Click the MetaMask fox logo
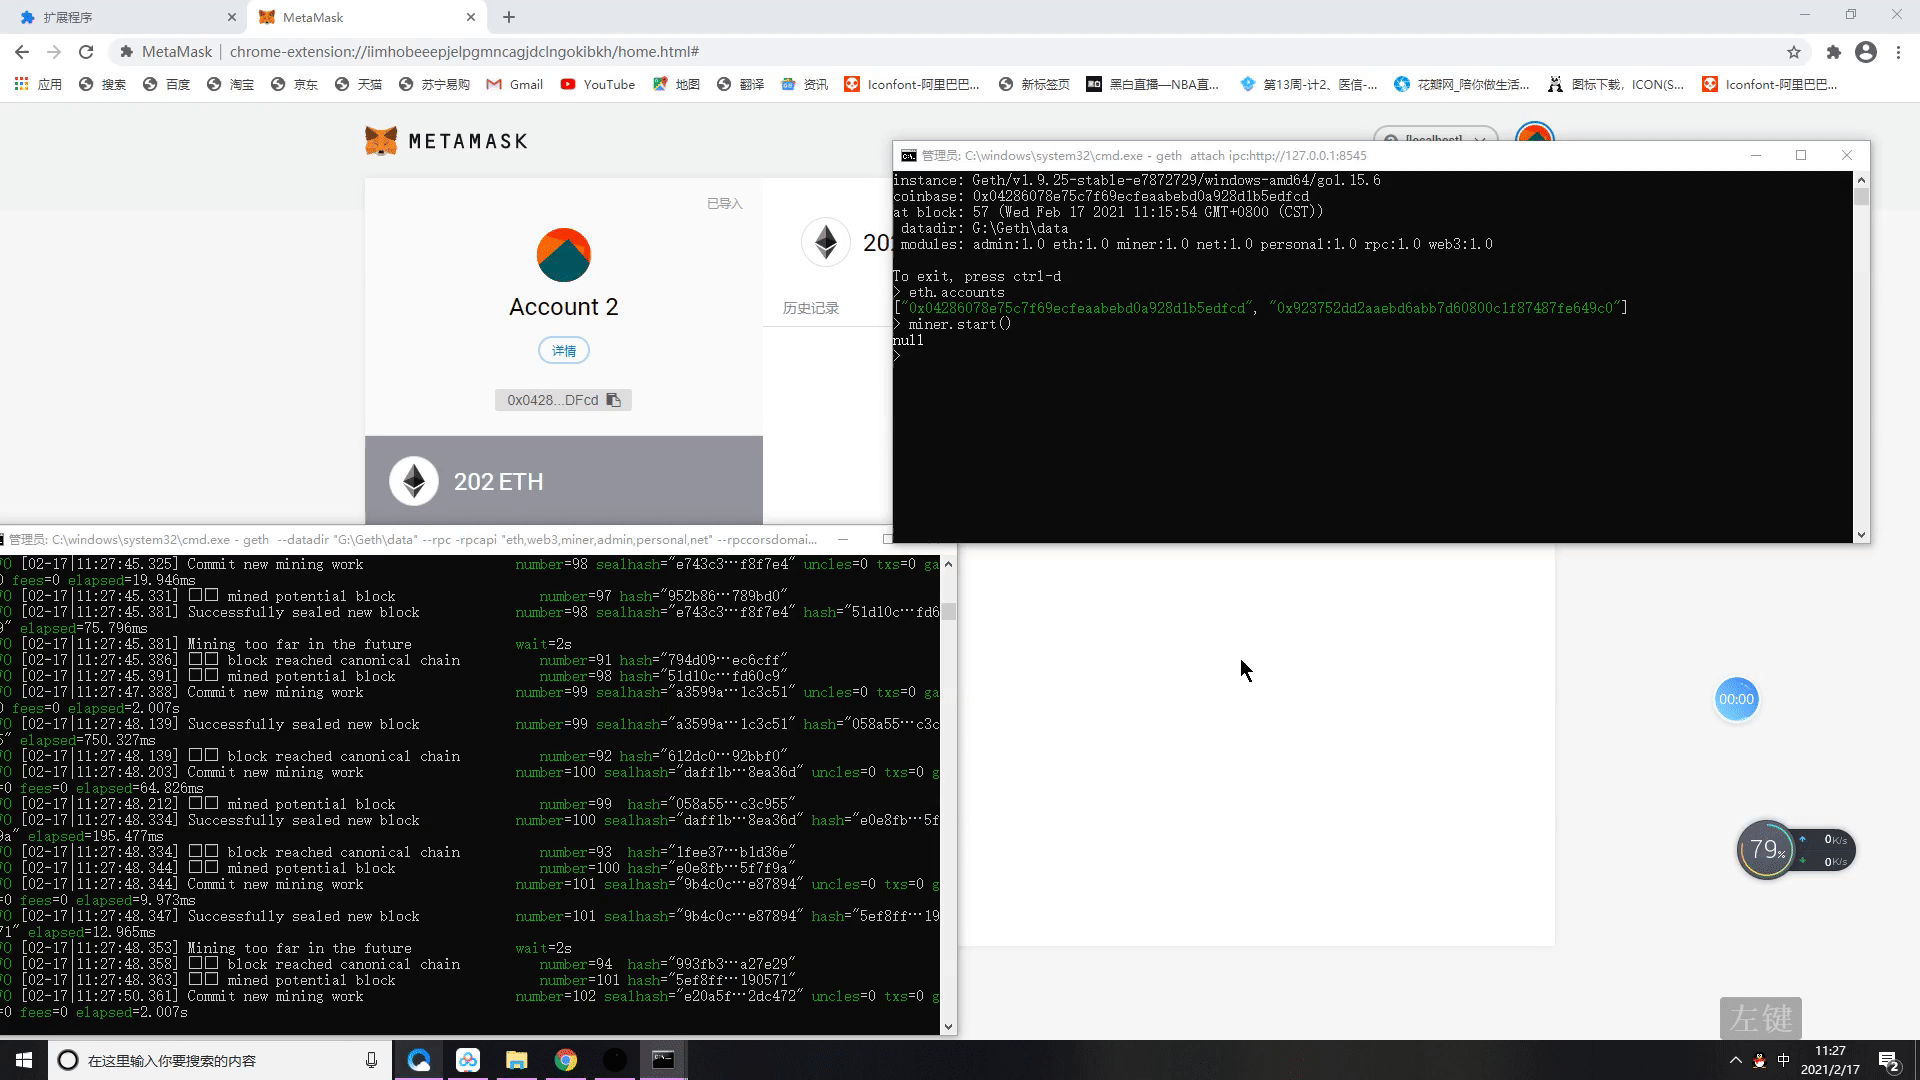 click(381, 141)
